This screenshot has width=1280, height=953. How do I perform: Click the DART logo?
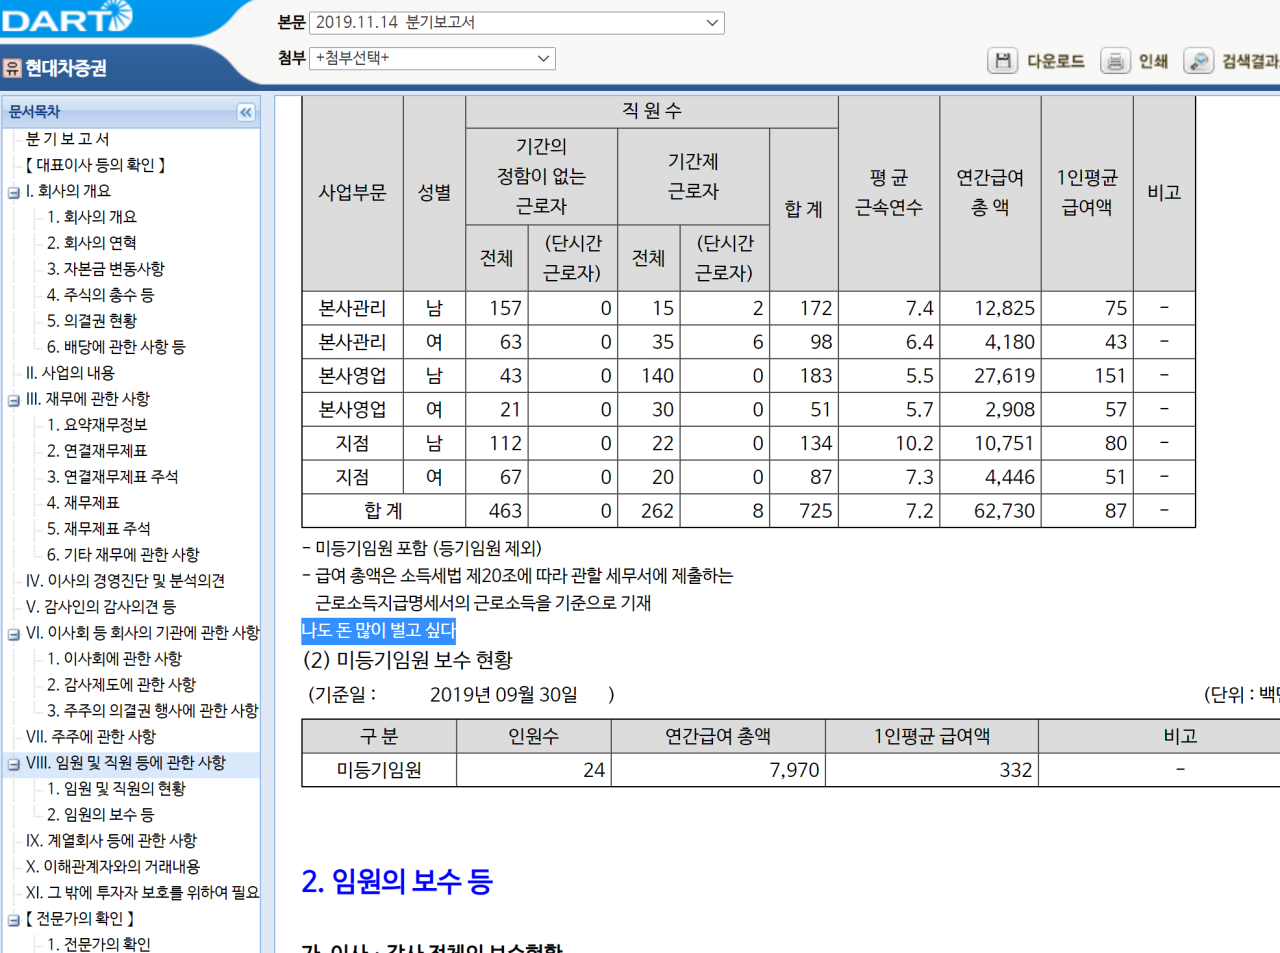tap(66, 17)
